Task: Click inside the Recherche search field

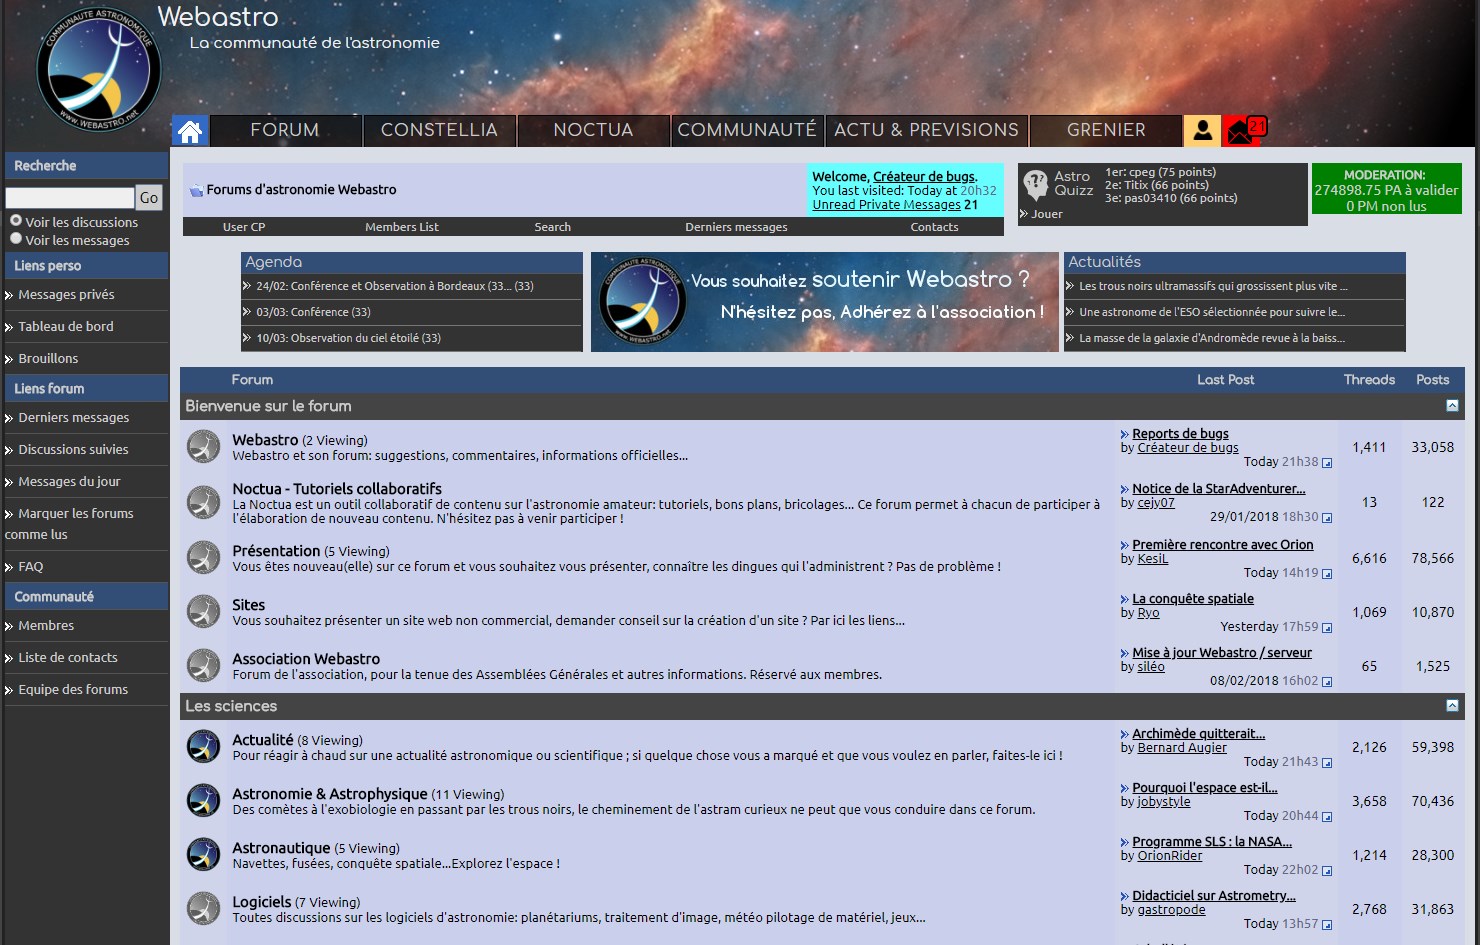Action: 70,198
